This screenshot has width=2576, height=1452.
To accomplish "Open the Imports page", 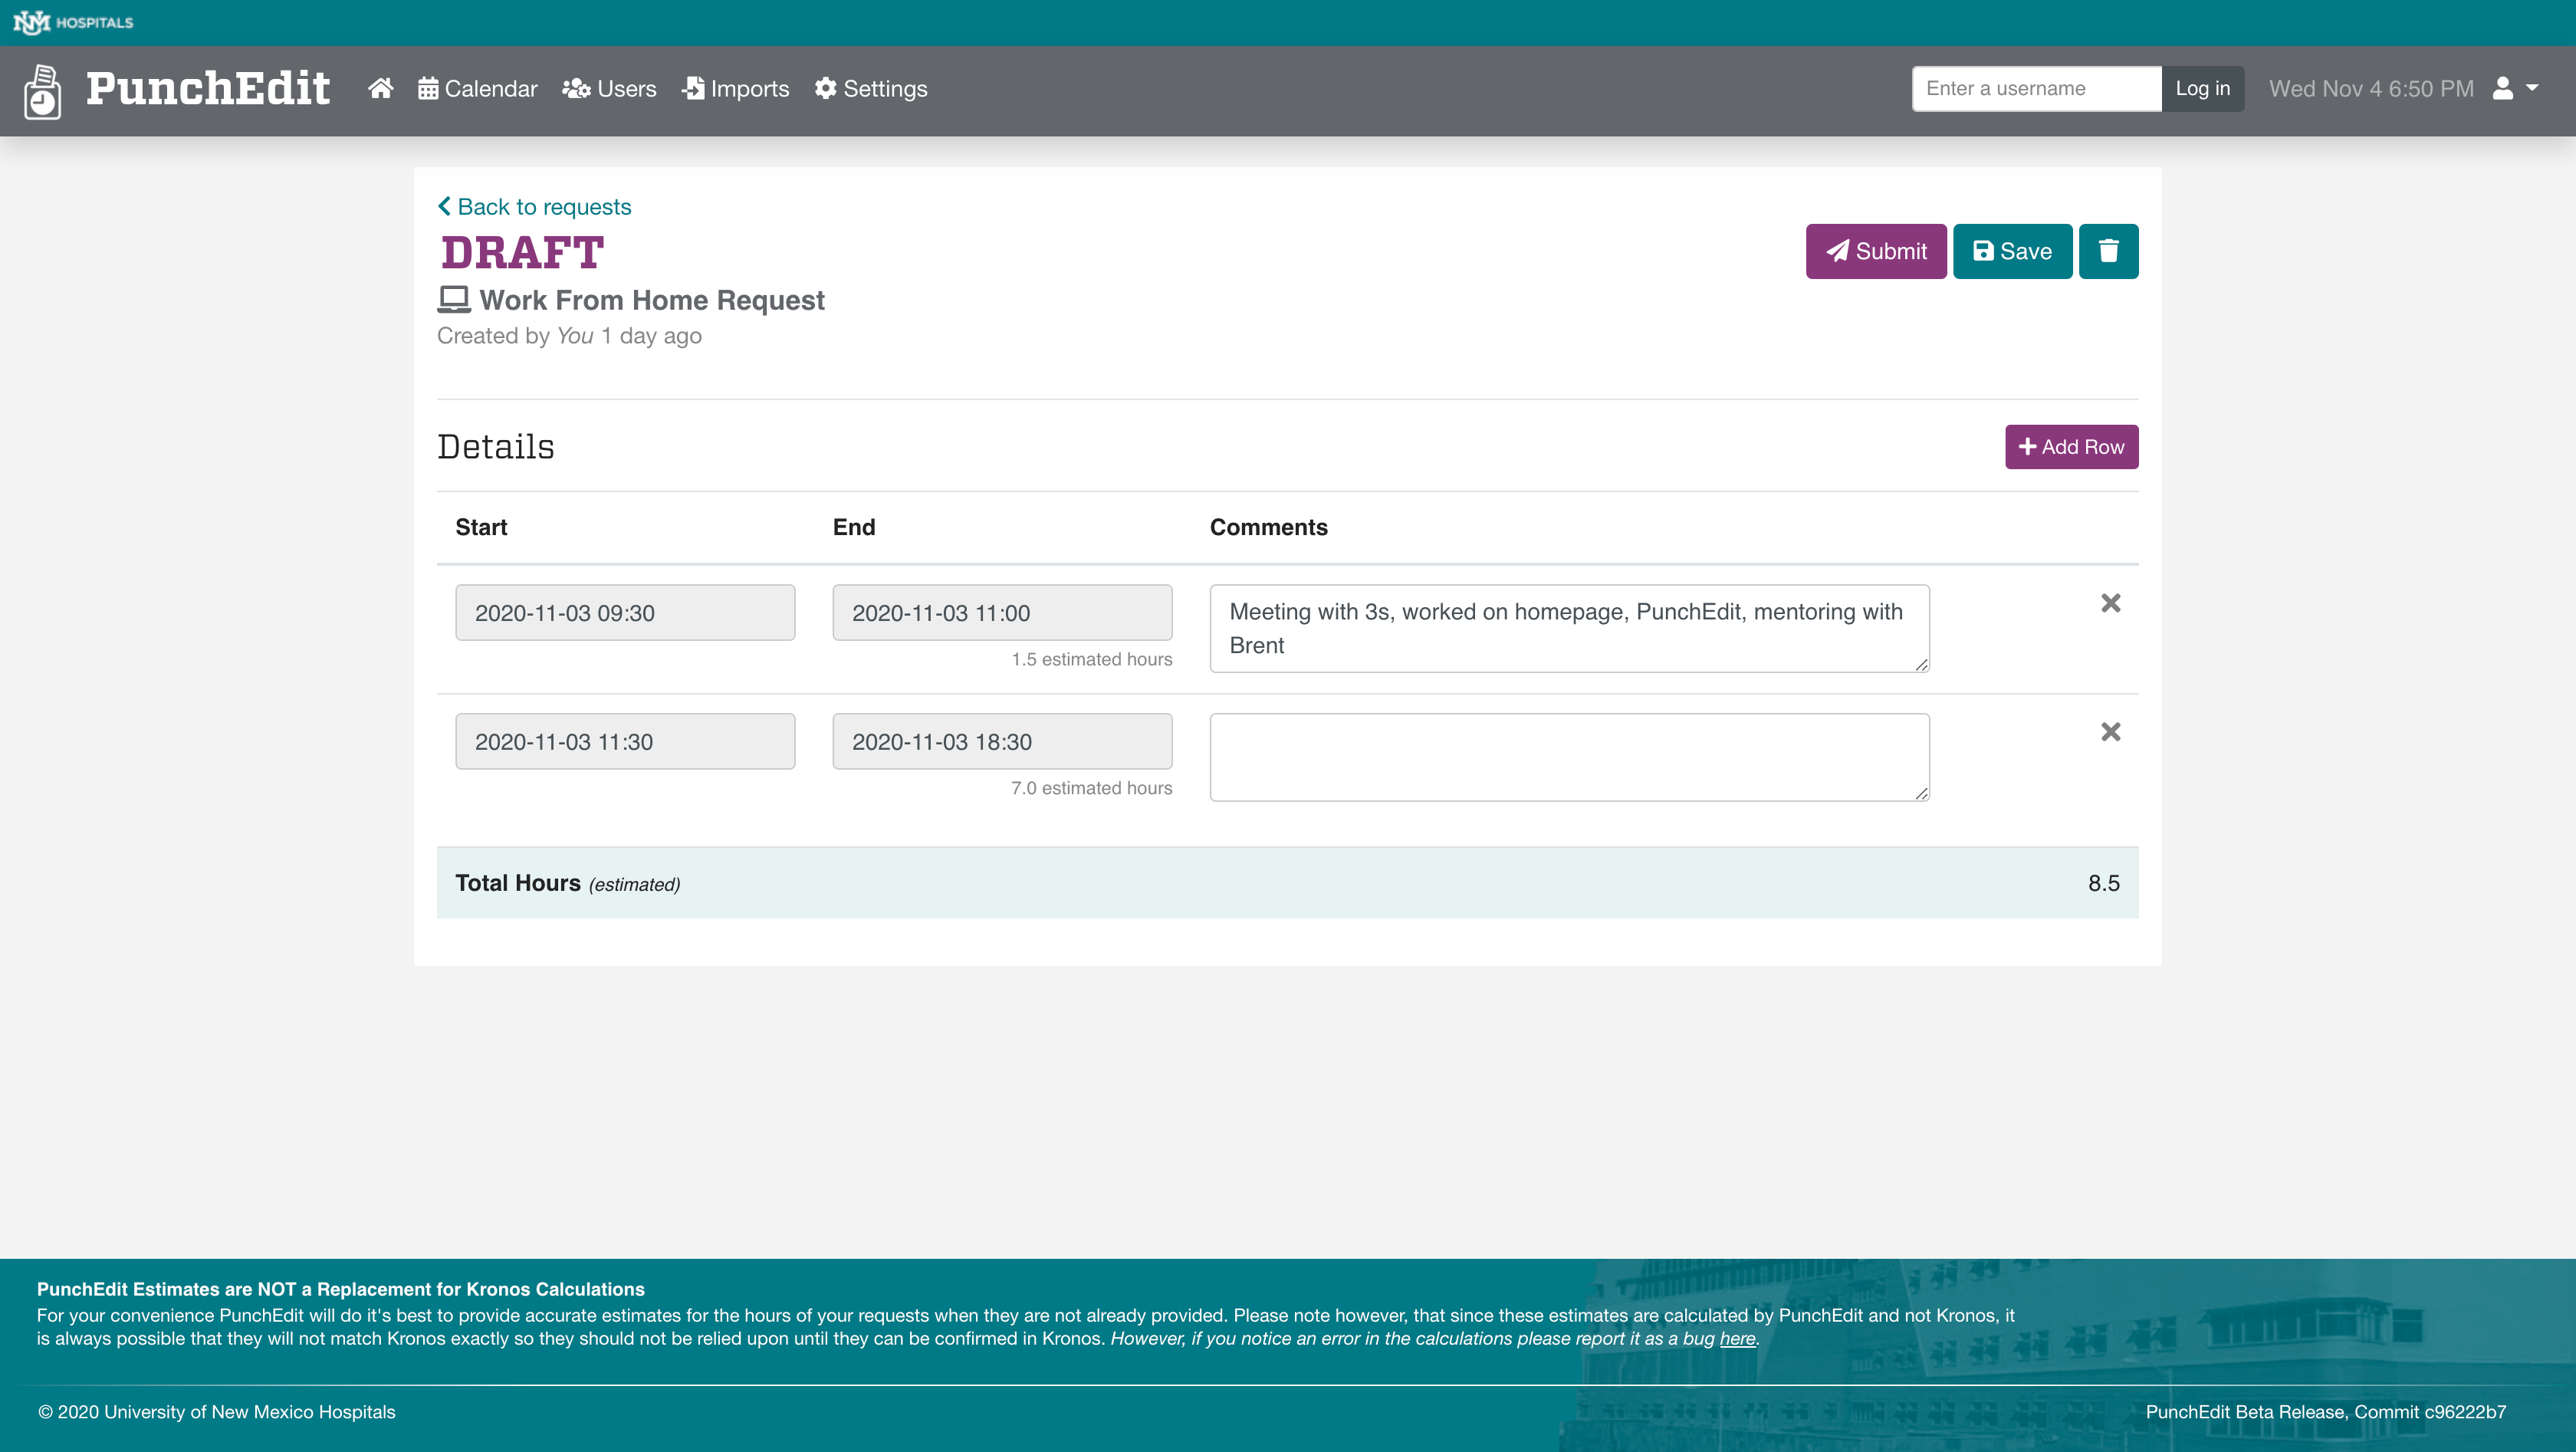I will click(736, 88).
